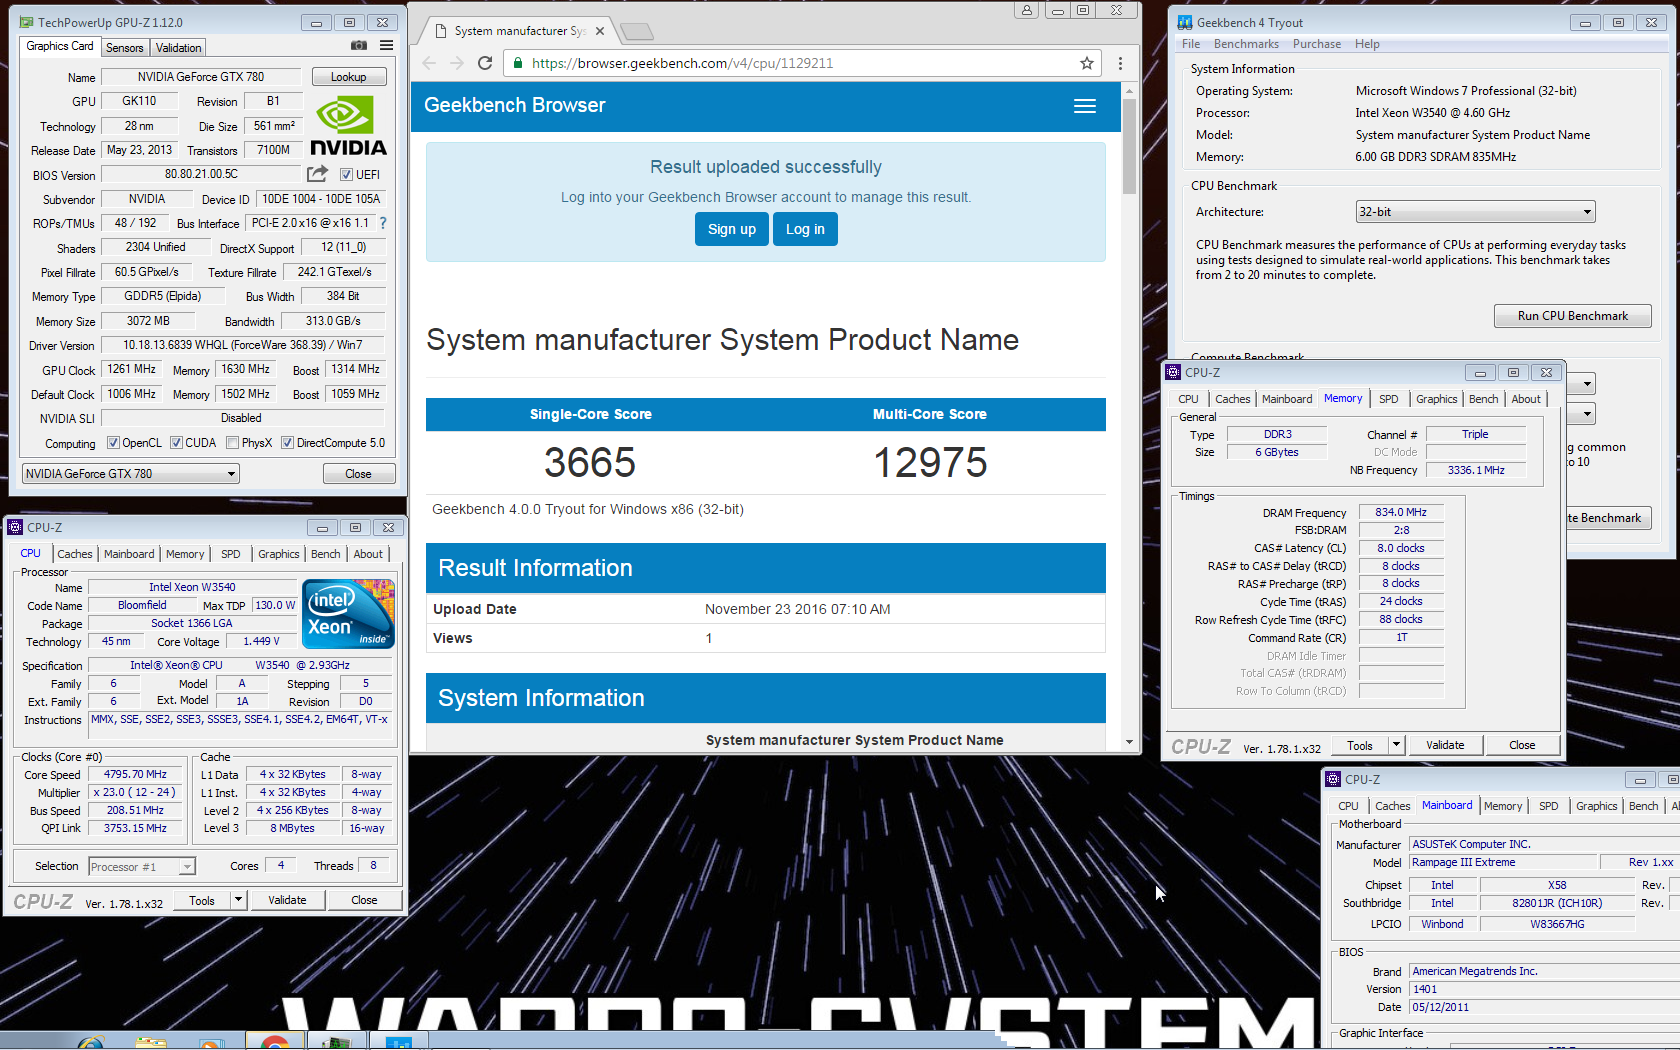Click the NVIDIA logo in GPU-Z
This screenshot has height=1050, width=1680.
pos(348,126)
